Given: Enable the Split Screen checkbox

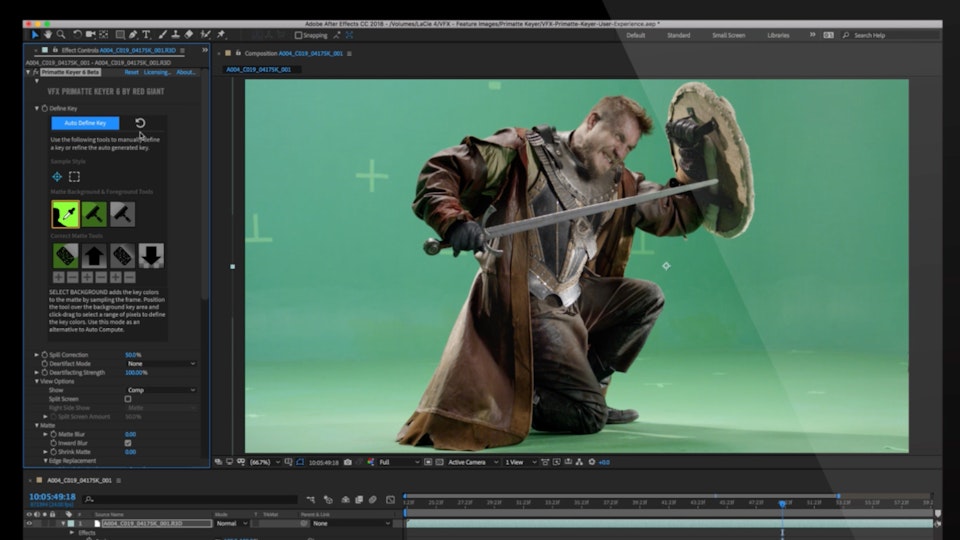Looking at the screenshot, I should [x=128, y=399].
